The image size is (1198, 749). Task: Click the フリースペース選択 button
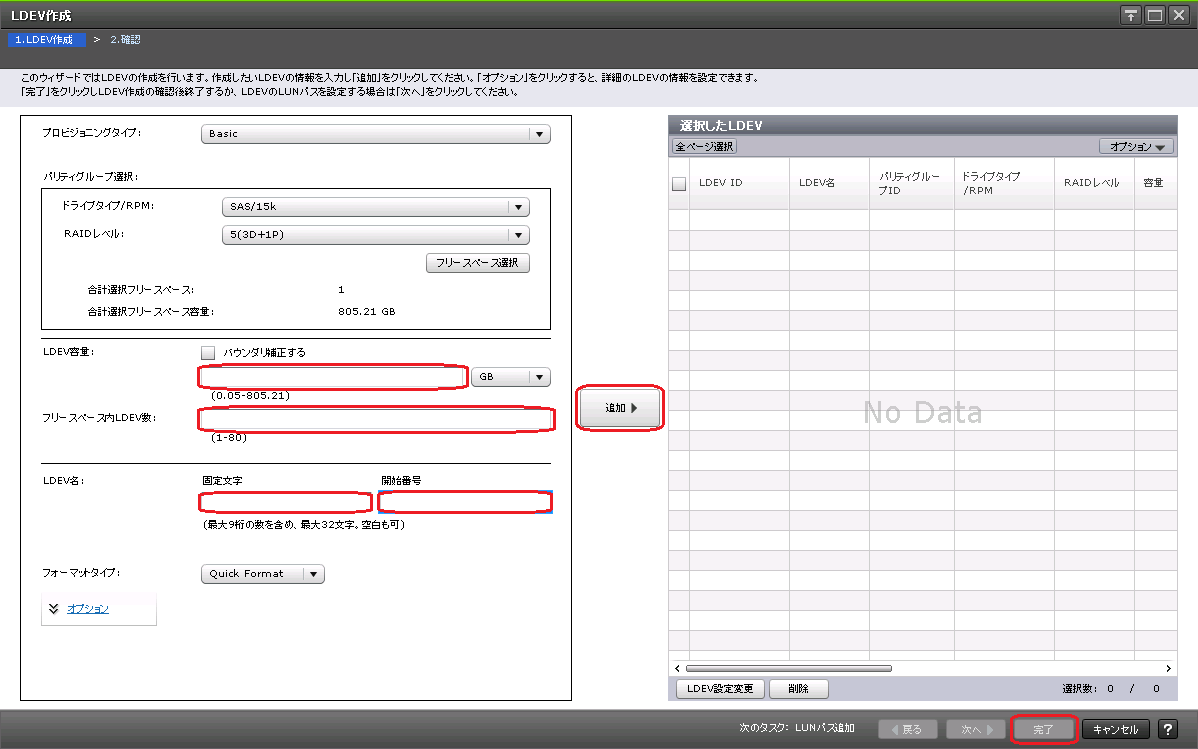pyautogui.click(x=477, y=263)
